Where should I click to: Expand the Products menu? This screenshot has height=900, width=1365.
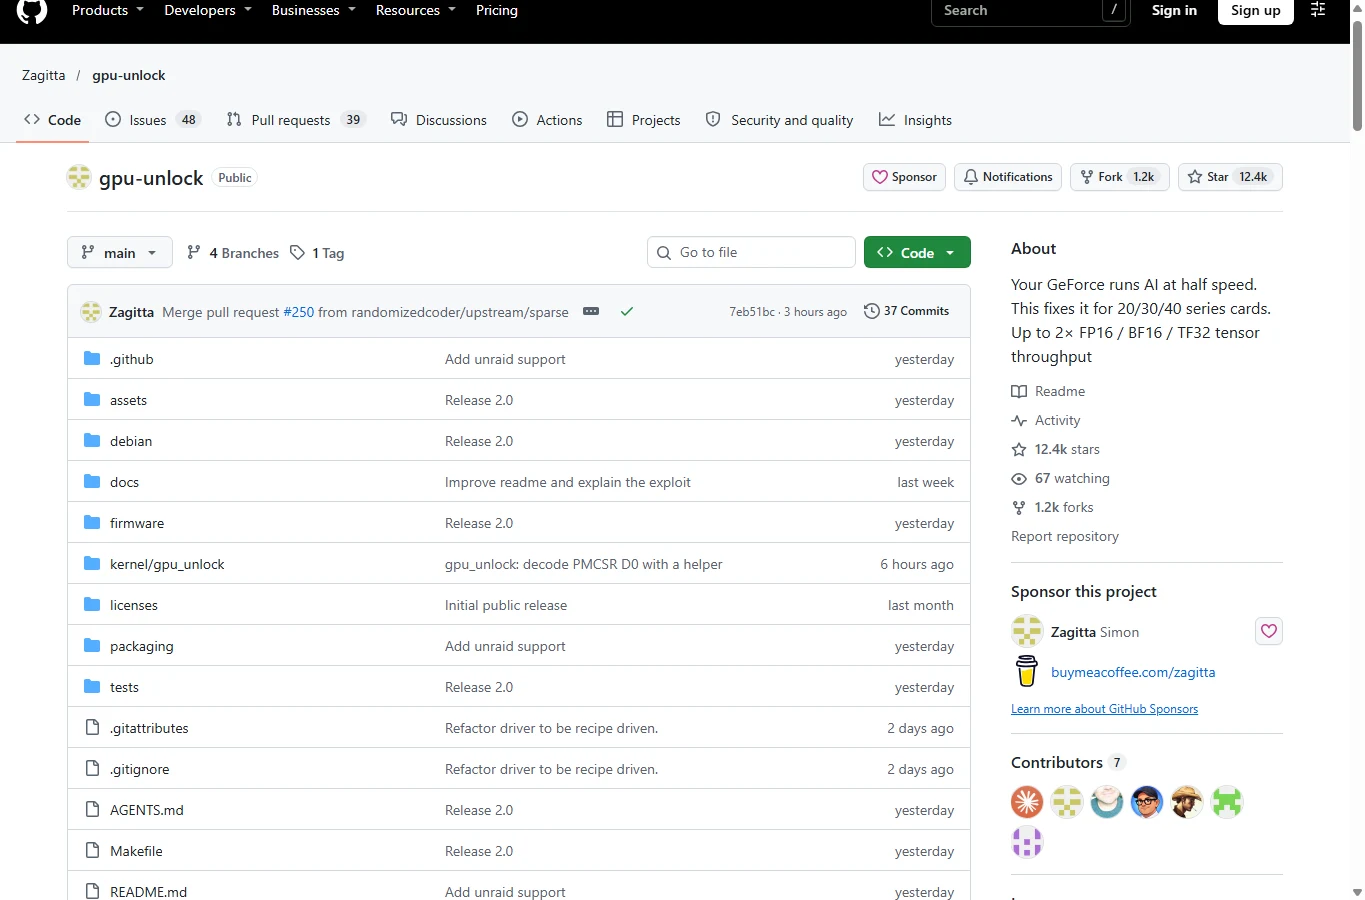(x=108, y=10)
